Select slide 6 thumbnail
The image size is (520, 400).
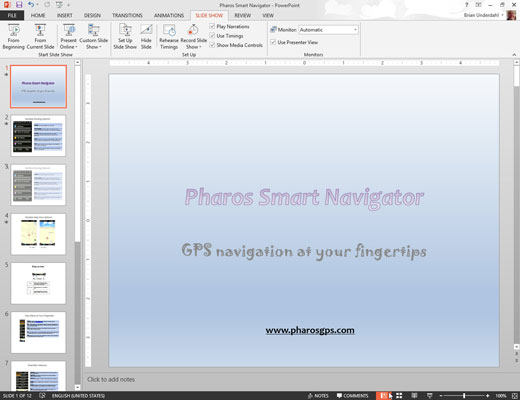(x=38, y=332)
